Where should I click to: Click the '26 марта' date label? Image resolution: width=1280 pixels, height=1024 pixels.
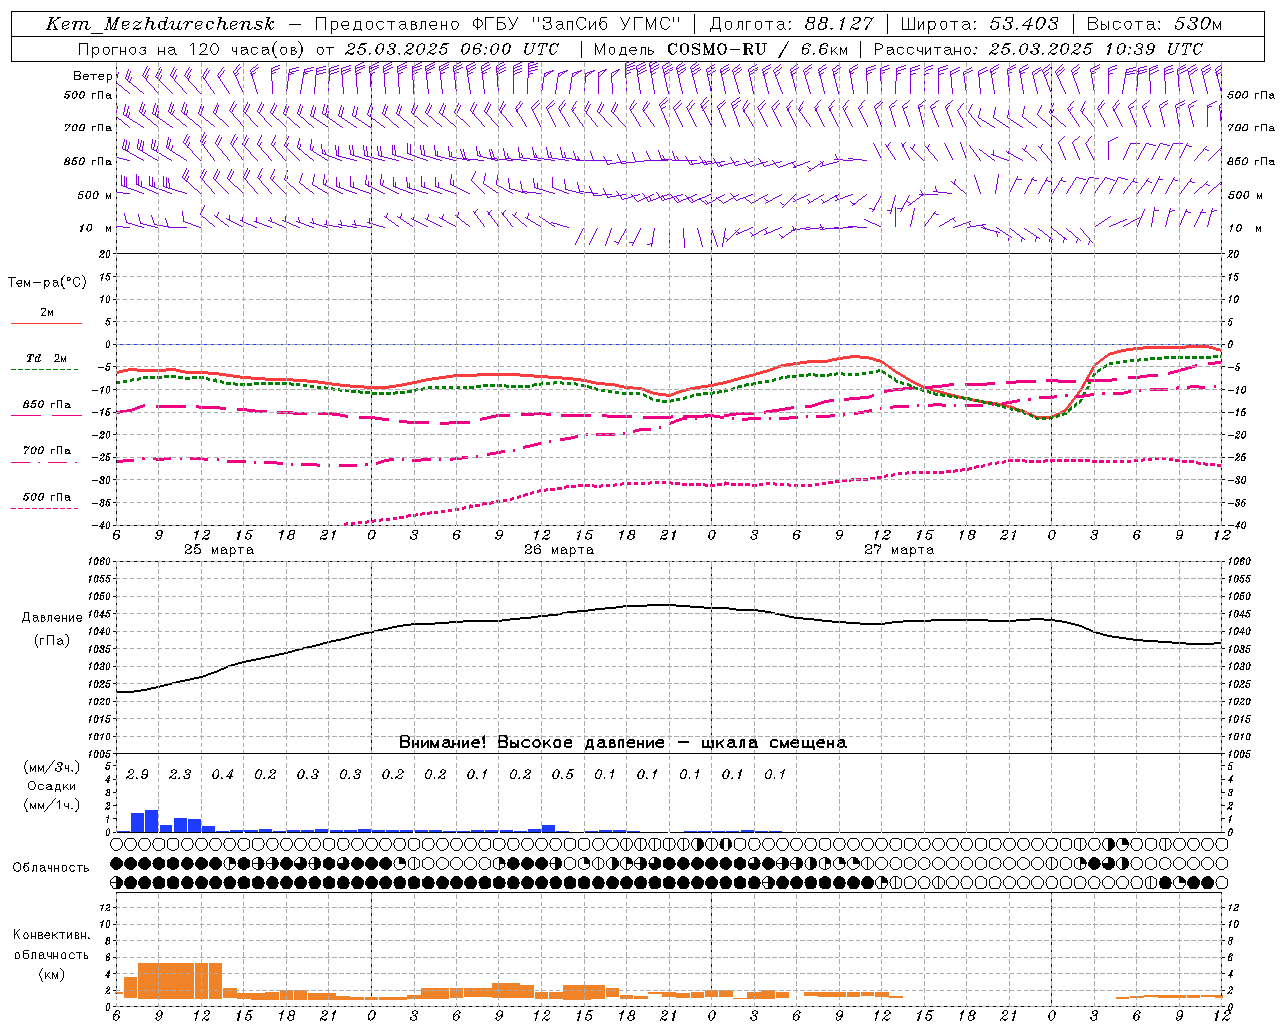coord(559,549)
